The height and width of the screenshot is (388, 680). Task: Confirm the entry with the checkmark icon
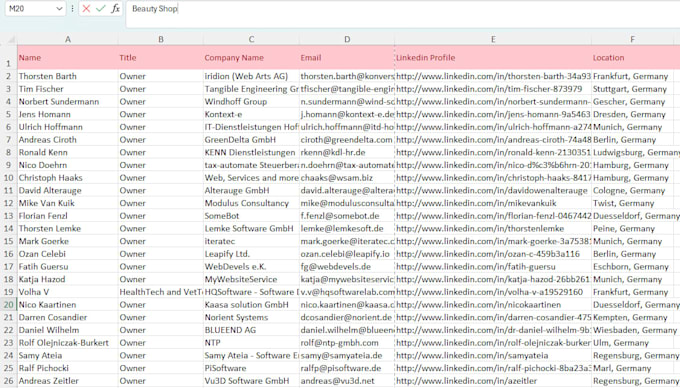[101, 9]
